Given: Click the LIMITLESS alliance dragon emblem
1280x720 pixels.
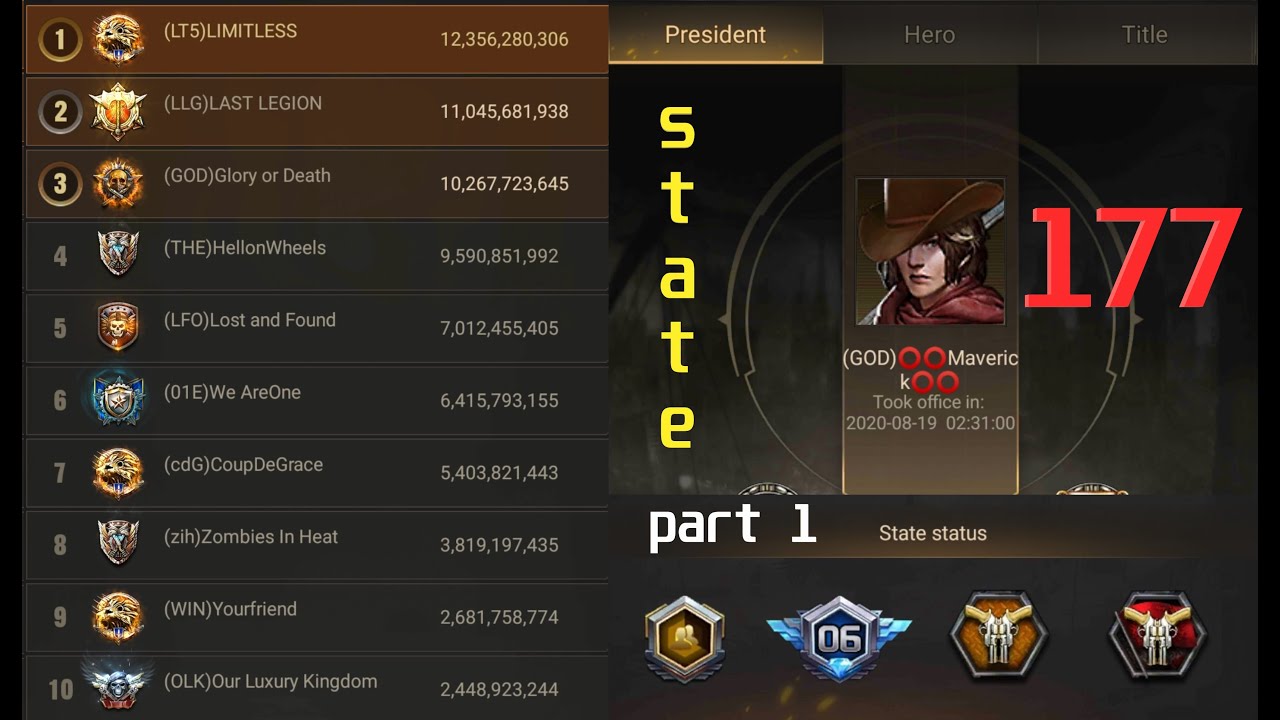Looking at the screenshot, I should pos(118,39).
